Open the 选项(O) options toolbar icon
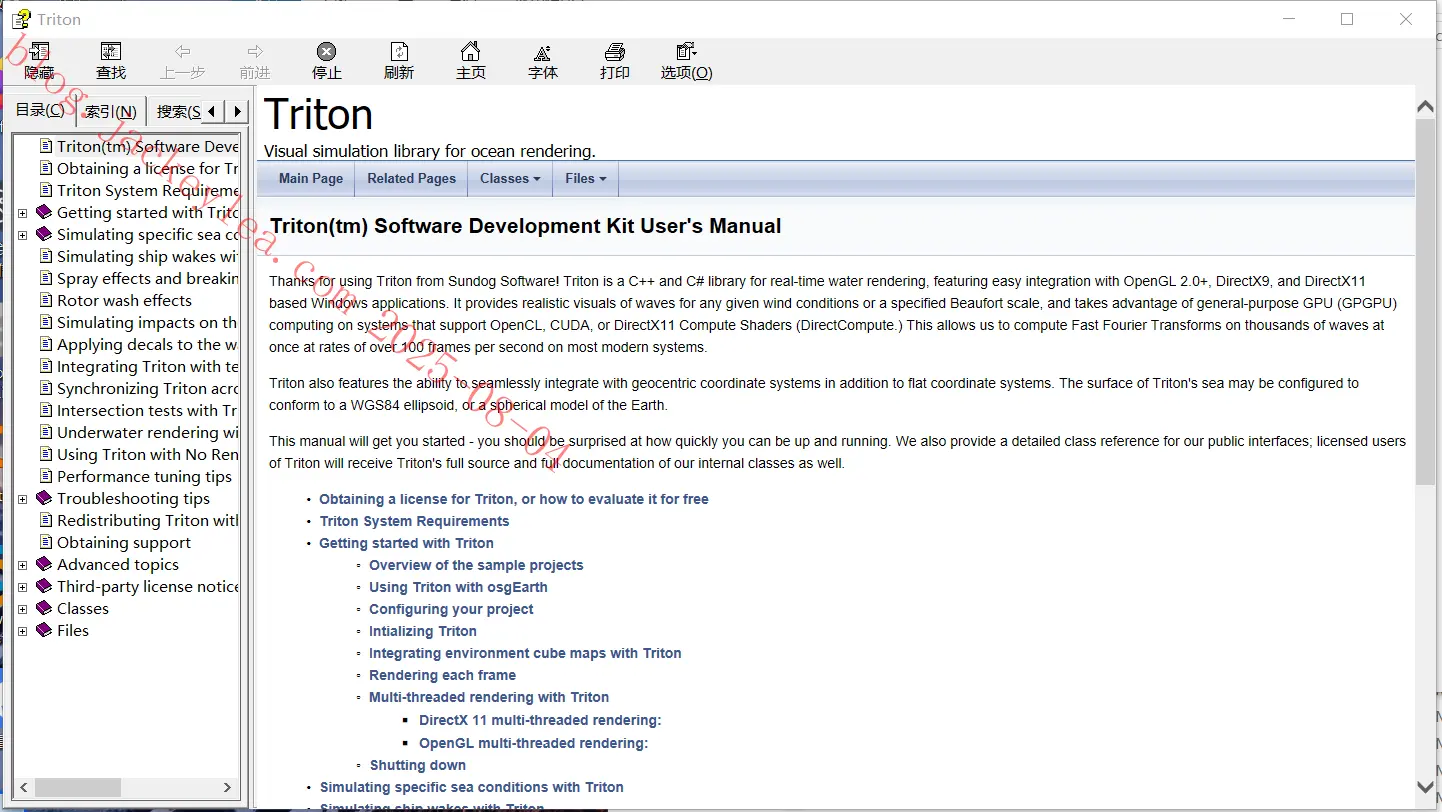The height and width of the screenshot is (812, 1442). (x=686, y=61)
